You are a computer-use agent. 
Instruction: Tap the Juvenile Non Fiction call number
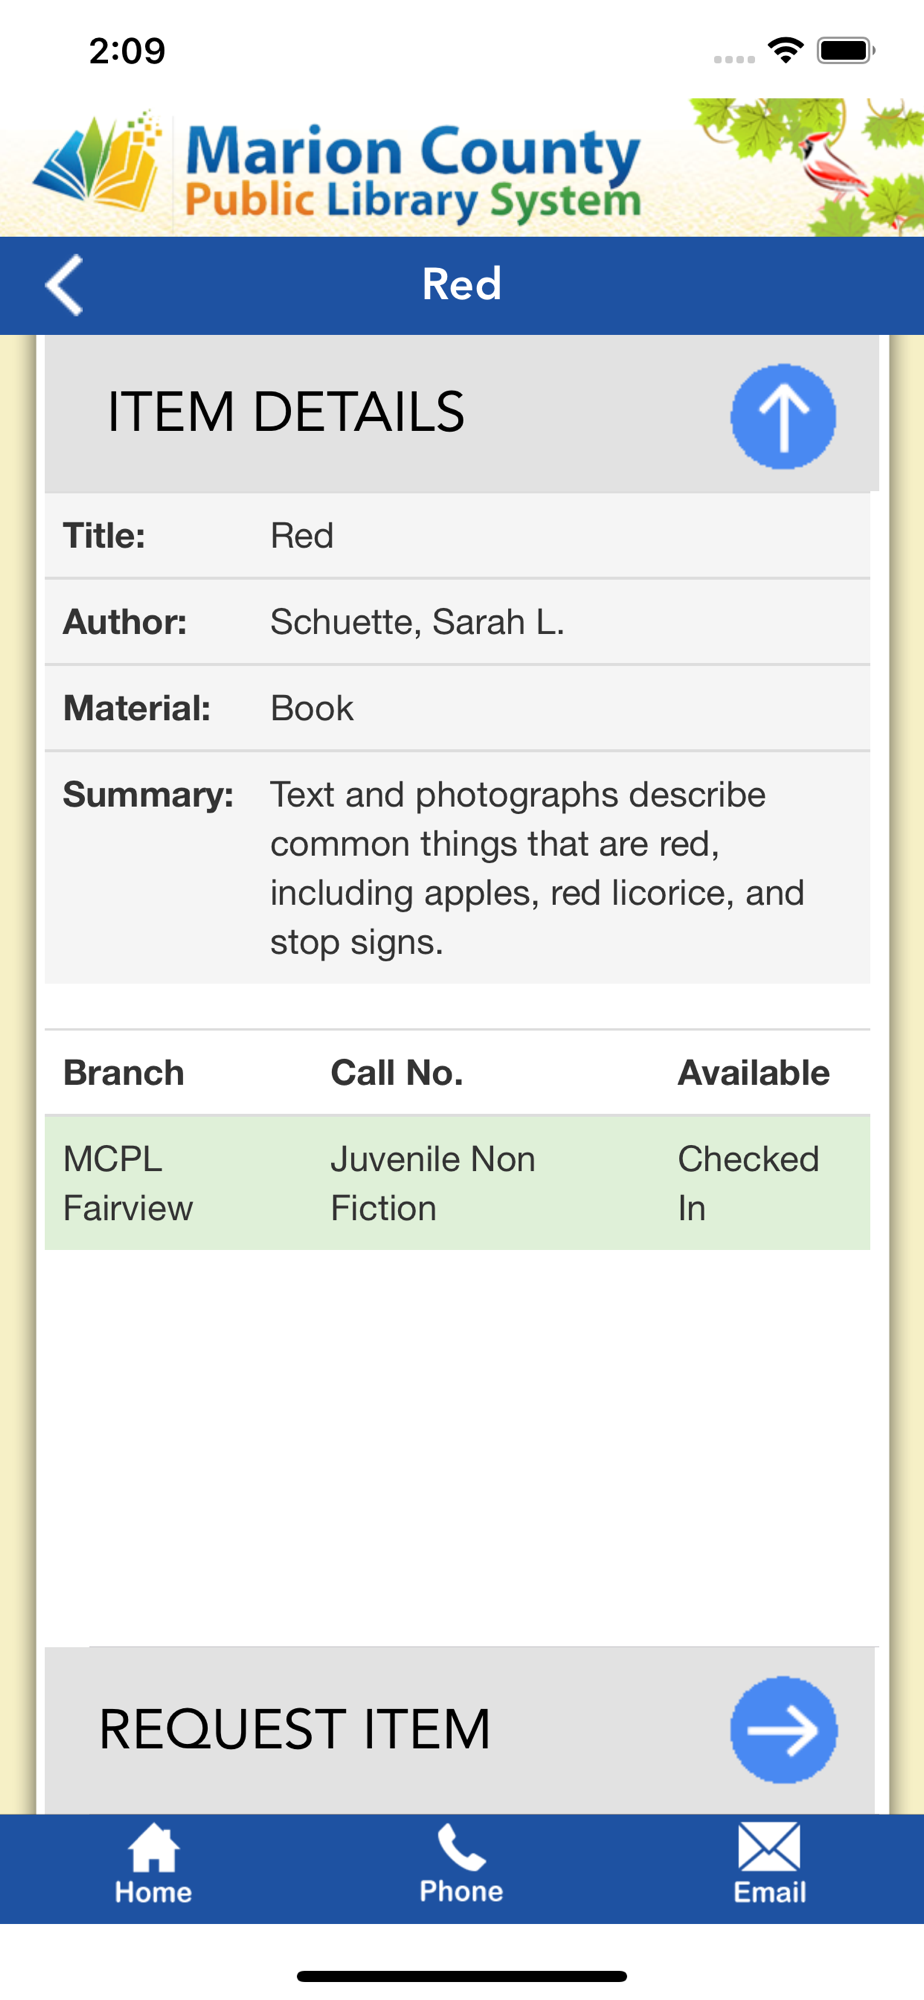click(x=433, y=1183)
